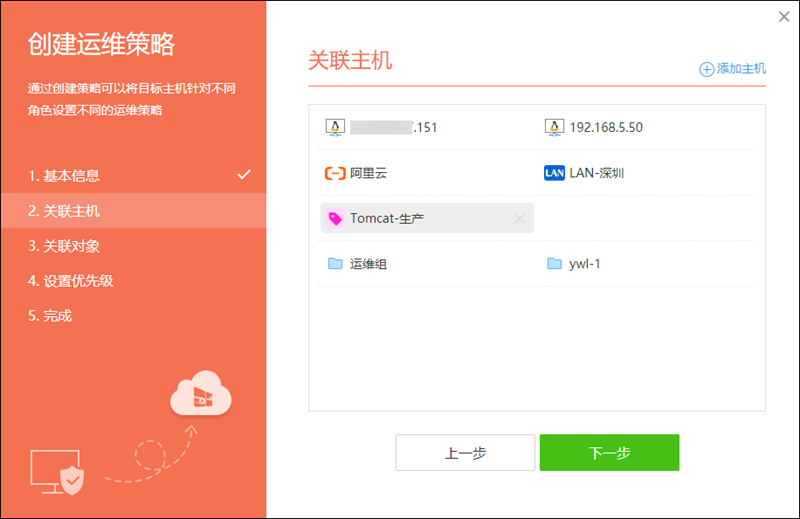
Task: Close the 创建运维策略 dialog
Action: pos(783,16)
